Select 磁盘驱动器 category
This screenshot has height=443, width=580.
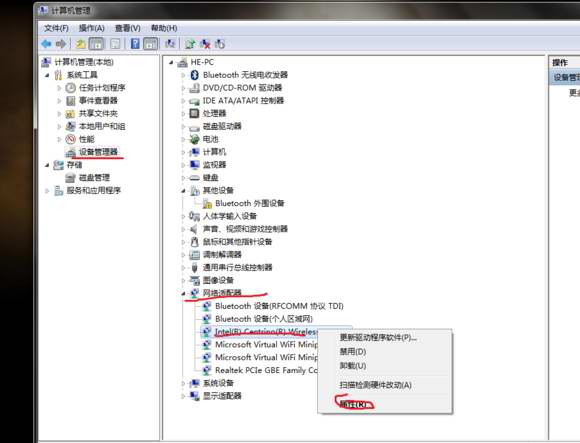tap(222, 126)
